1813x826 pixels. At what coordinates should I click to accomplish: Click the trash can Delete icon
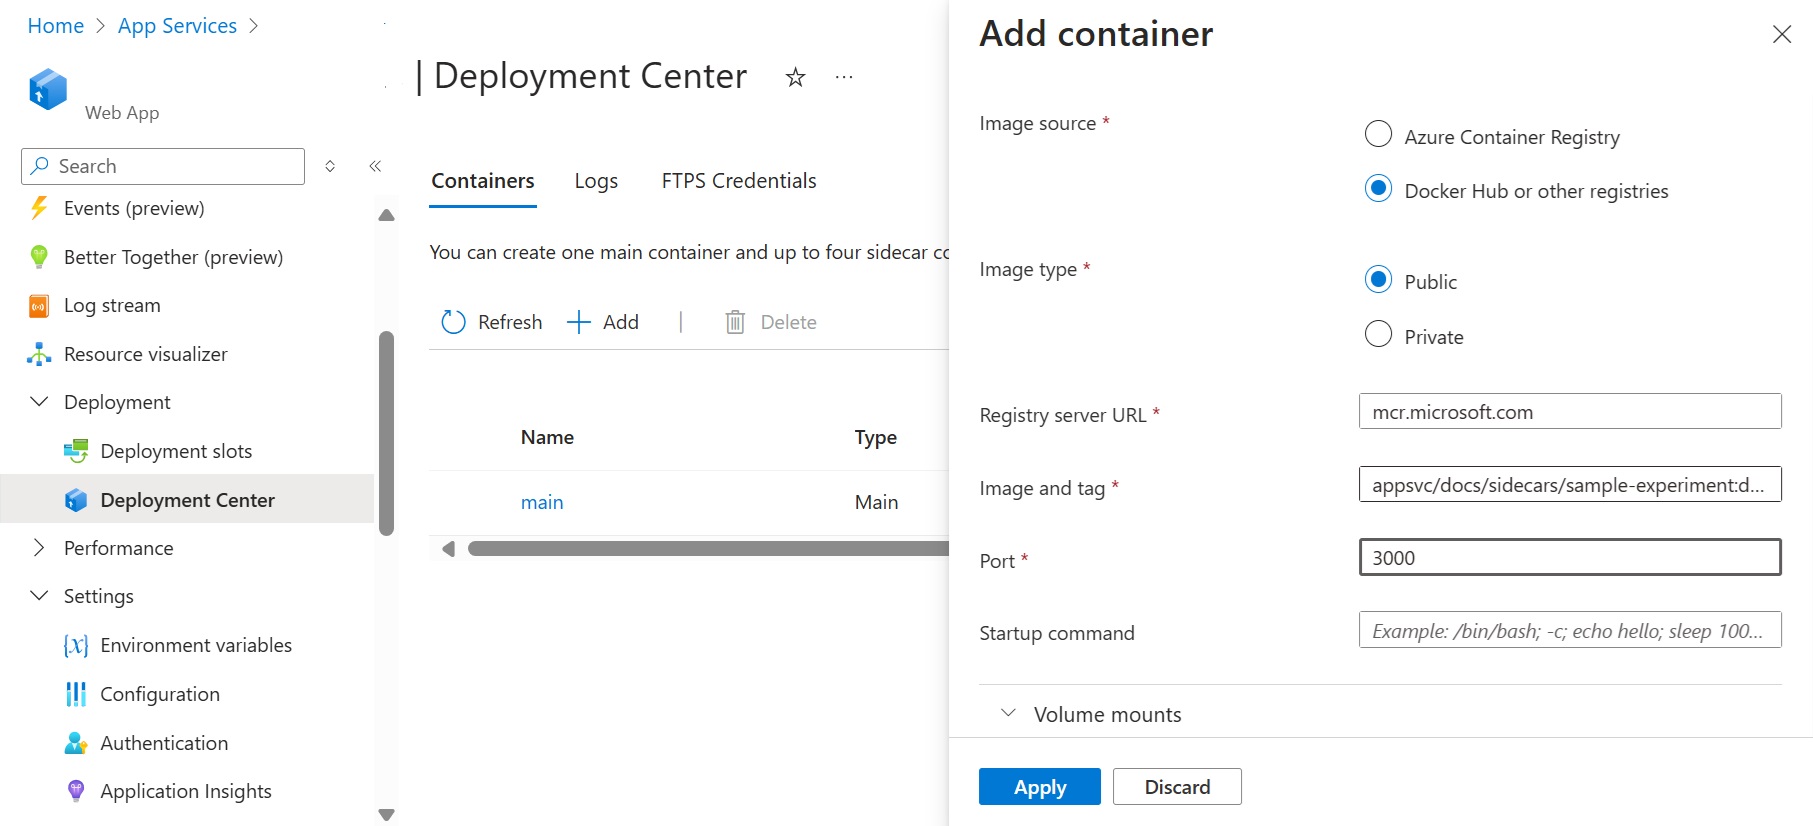point(735,322)
